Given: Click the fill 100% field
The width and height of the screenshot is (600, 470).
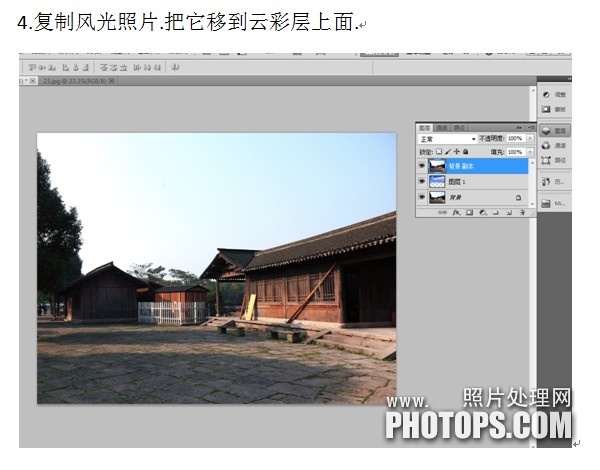Looking at the screenshot, I should click(515, 152).
